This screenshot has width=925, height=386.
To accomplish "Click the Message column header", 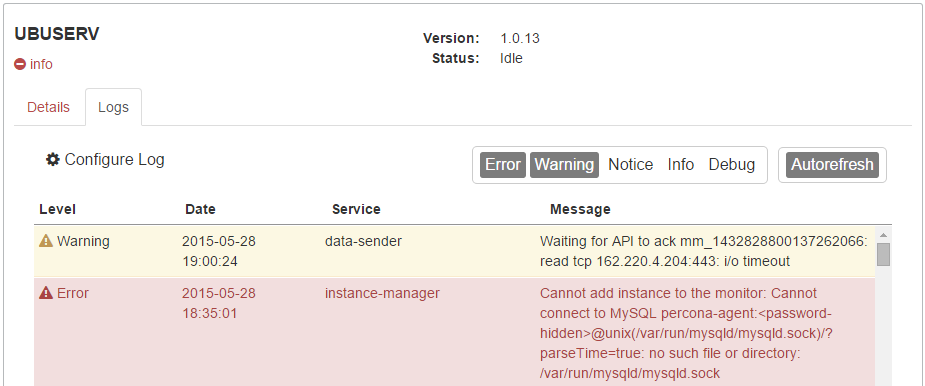I will (x=580, y=209).
